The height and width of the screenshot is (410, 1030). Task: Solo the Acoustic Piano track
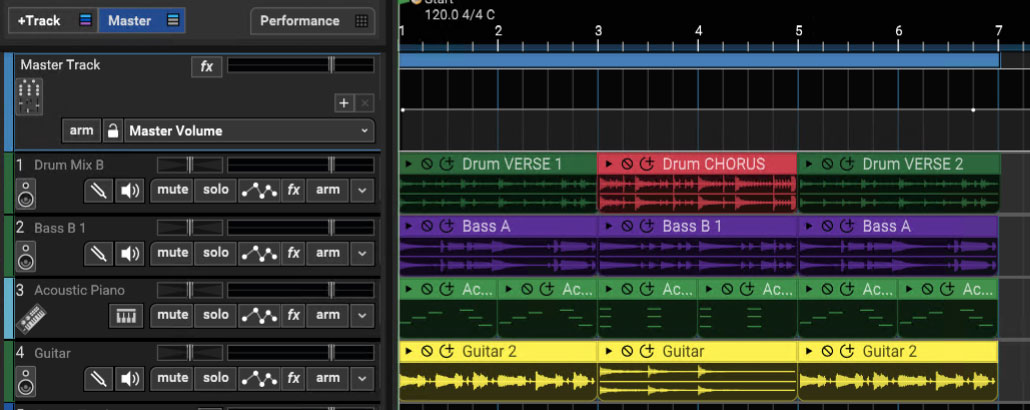click(x=215, y=315)
